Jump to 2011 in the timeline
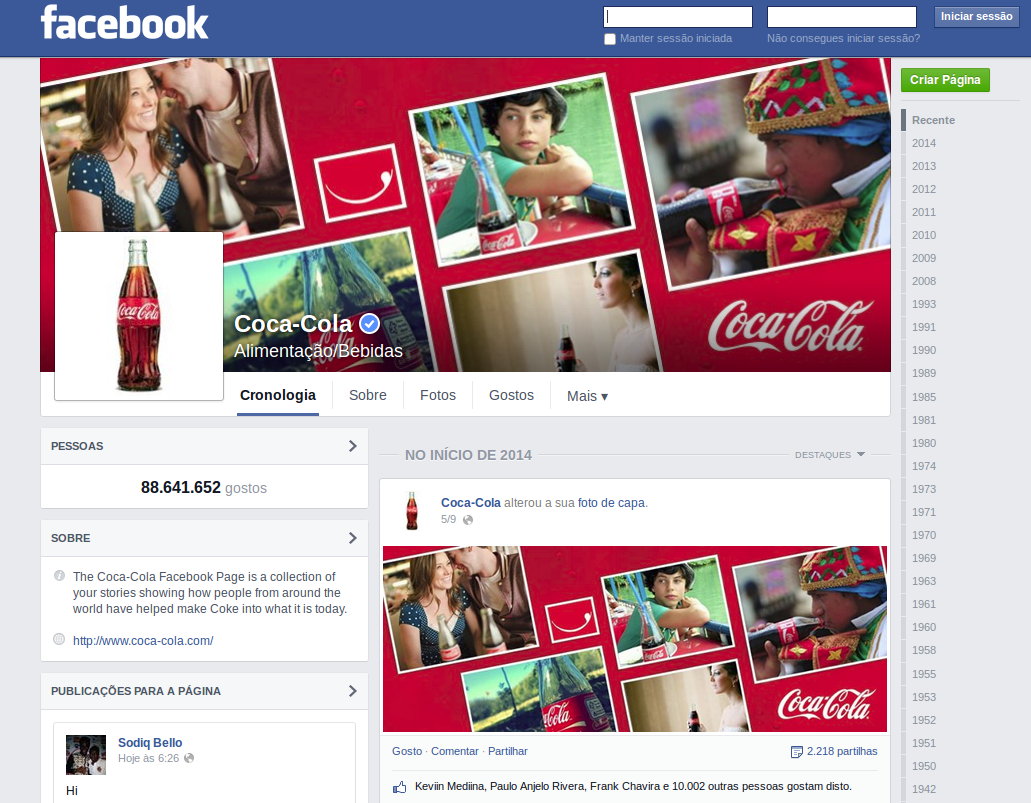1031x803 pixels. [x=924, y=212]
